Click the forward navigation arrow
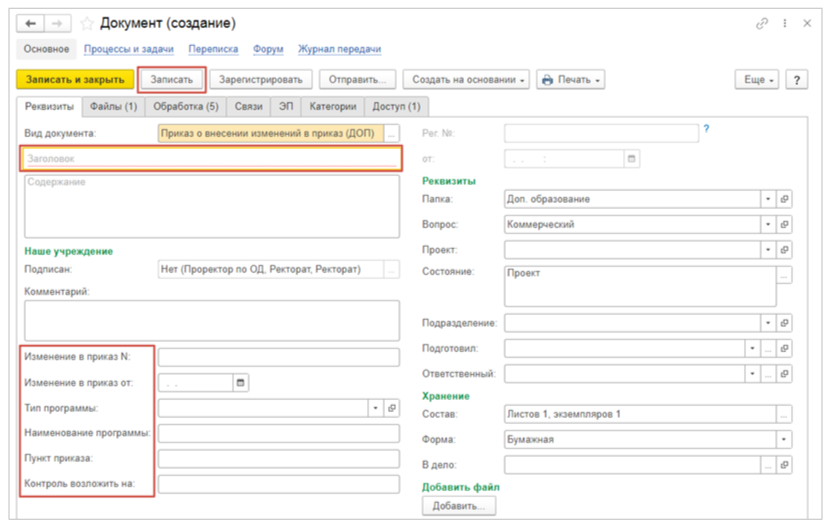827x524 pixels. (x=54, y=22)
